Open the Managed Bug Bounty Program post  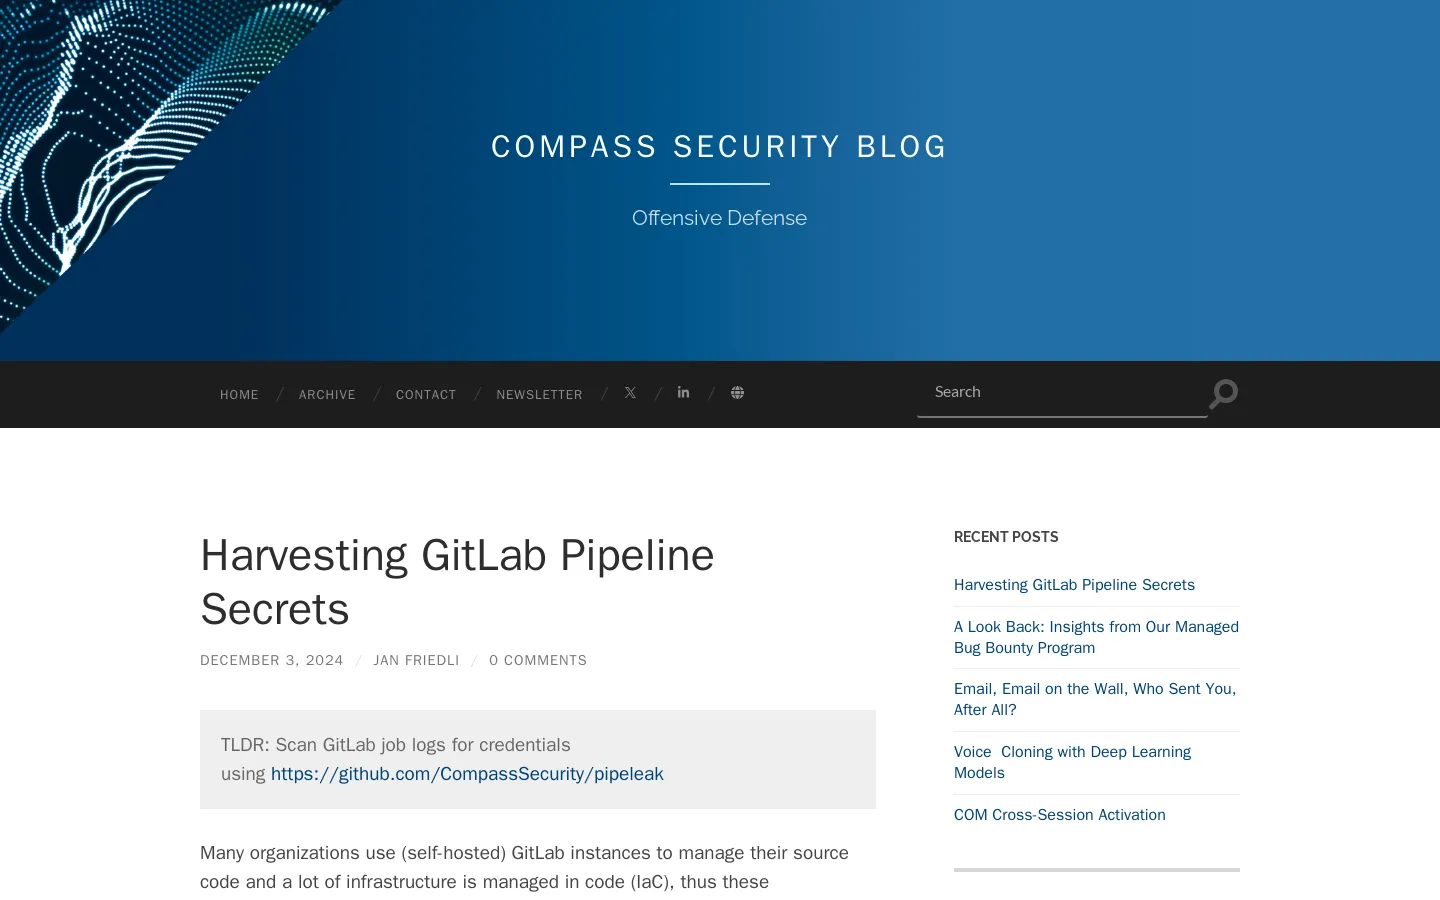[x=1096, y=637]
